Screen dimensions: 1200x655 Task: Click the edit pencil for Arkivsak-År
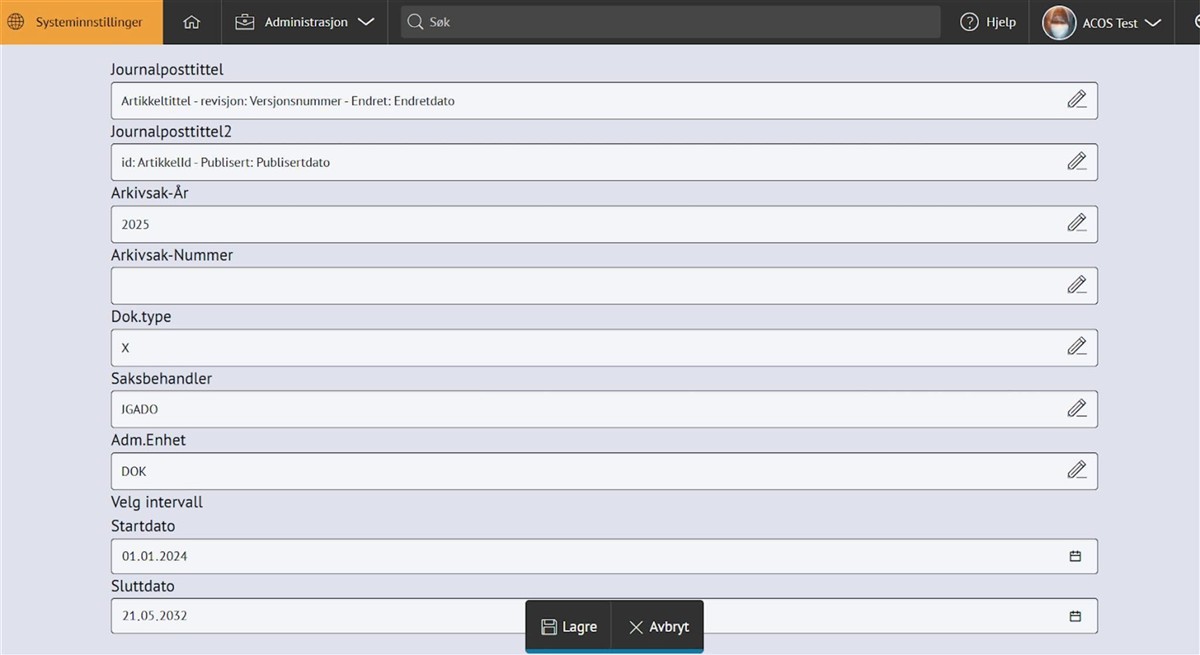1076,224
